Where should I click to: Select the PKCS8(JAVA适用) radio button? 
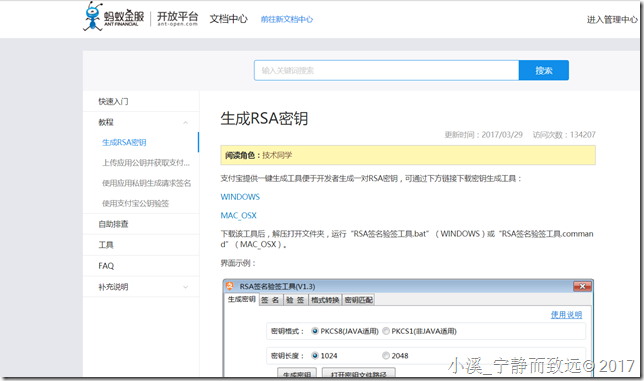[x=315, y=331]
